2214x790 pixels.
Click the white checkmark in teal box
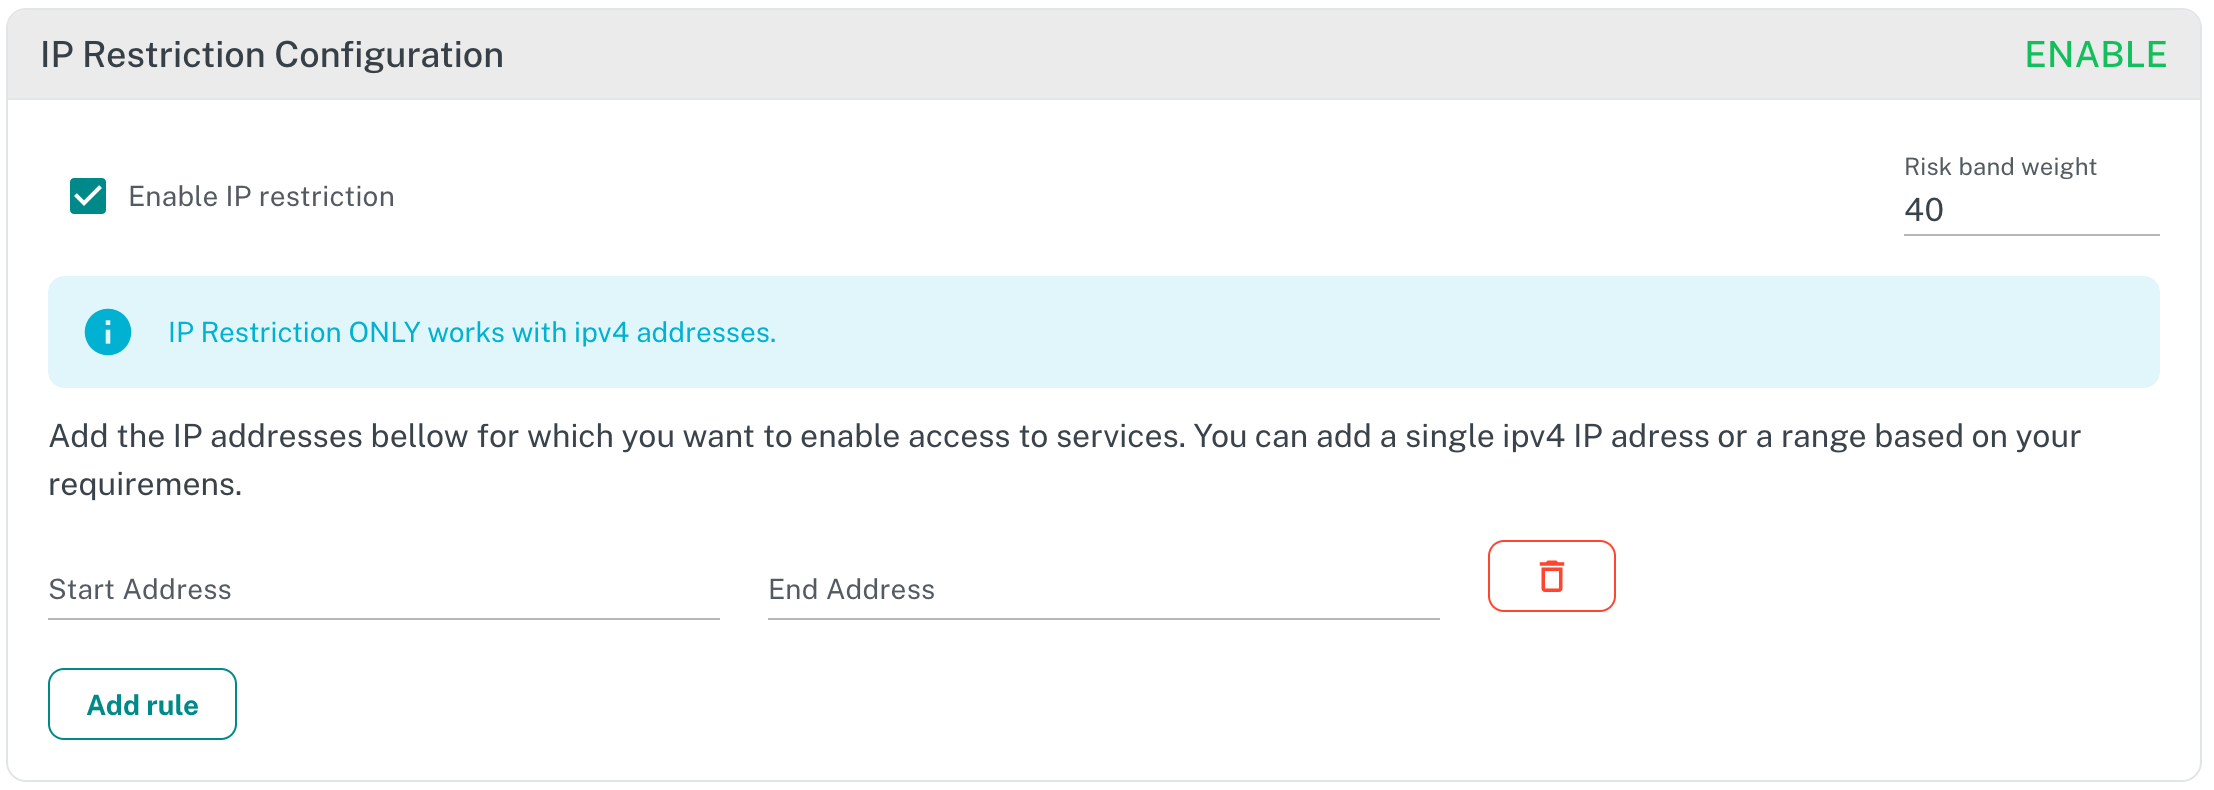[88, 196]
